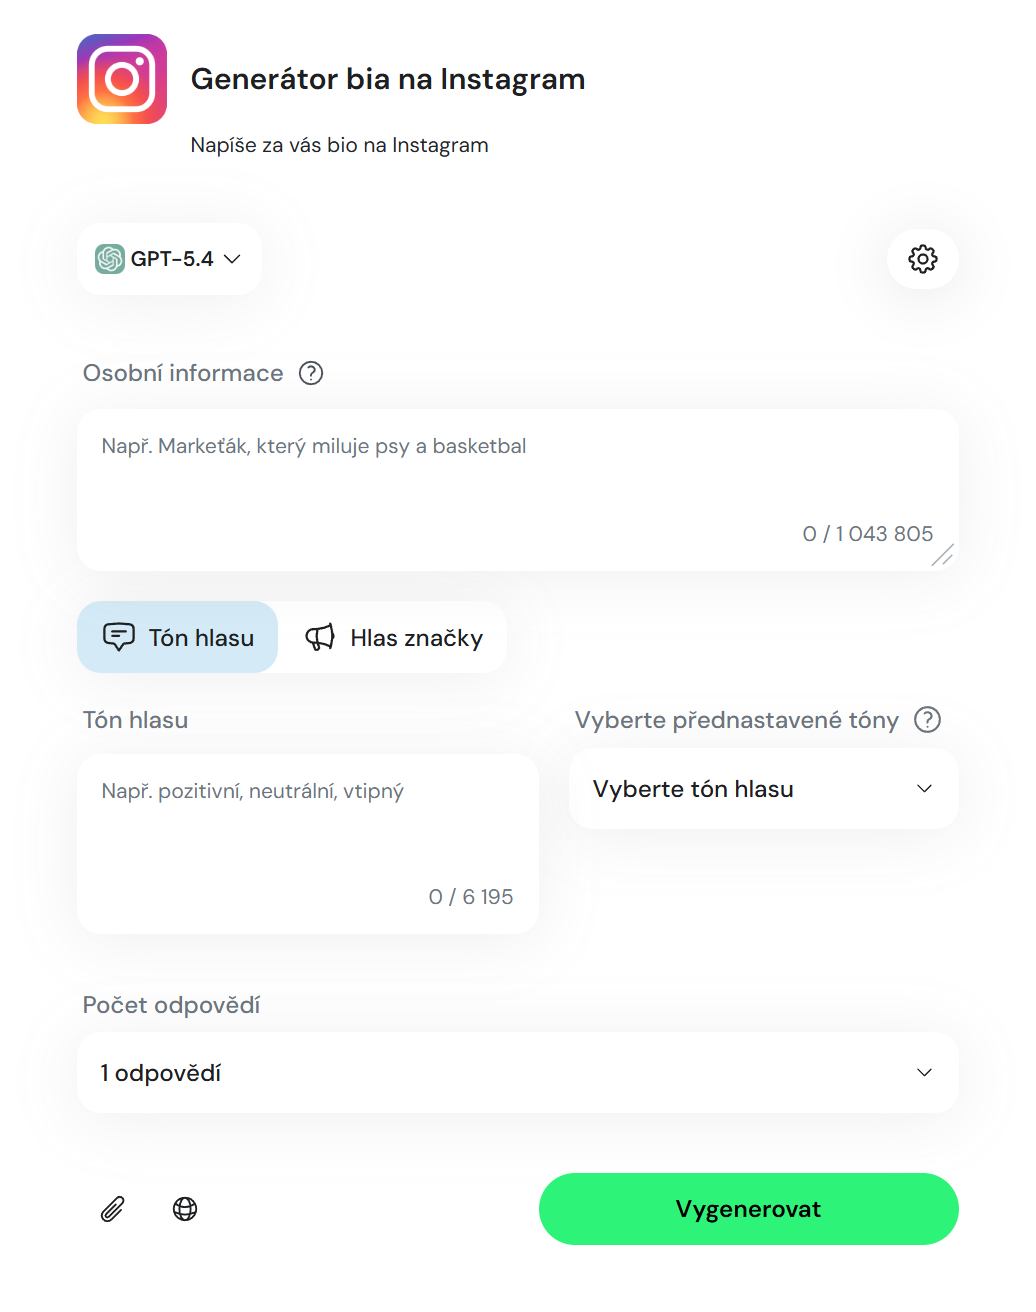The image size is (1036, 1312).
Task: Open language selection via globe icon
Action: pos(185,1209)
